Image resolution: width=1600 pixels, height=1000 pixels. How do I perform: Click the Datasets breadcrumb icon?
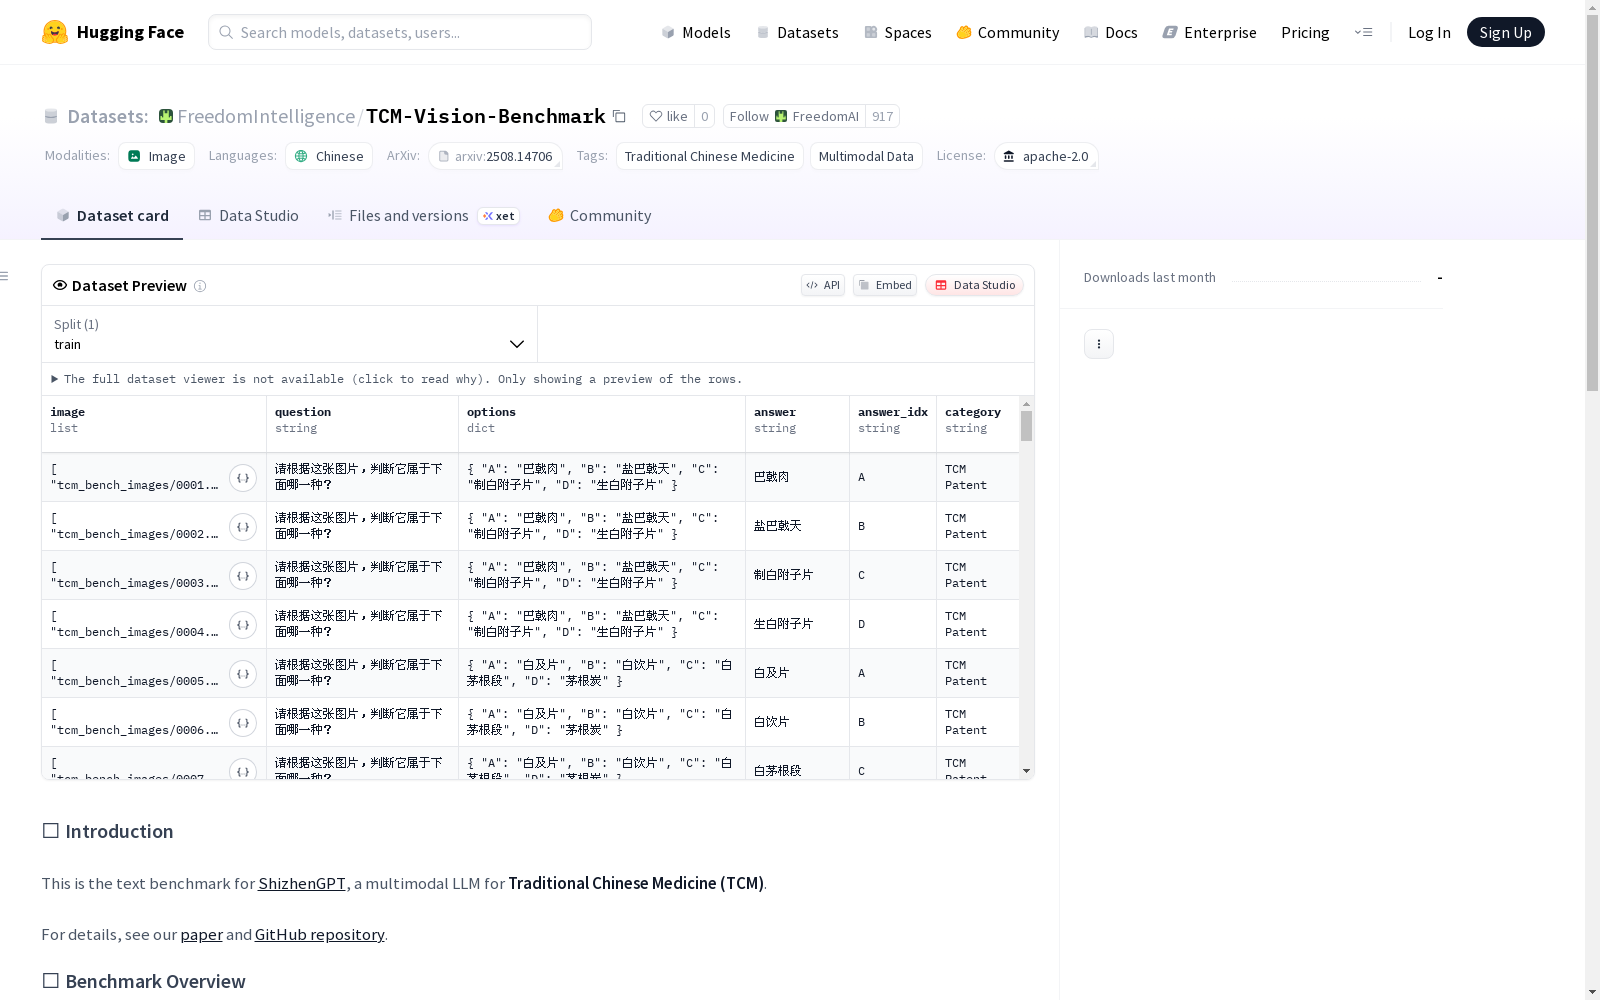coord(51,117)
